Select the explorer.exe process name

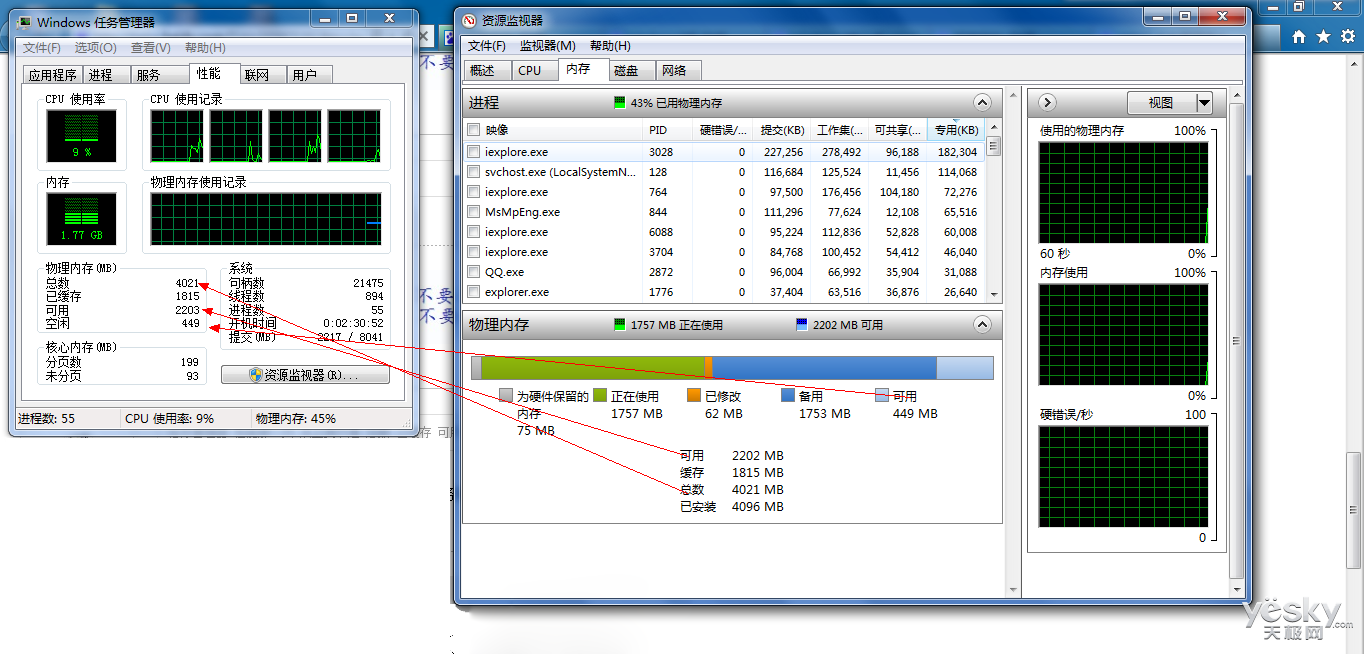pyautogui.click(x=517, y=292)
